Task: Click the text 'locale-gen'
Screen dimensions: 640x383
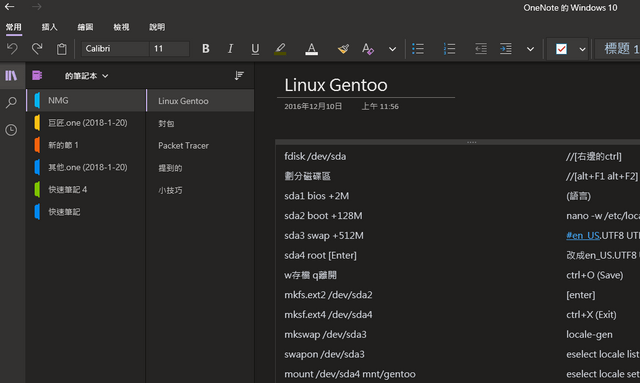Action: pyautogui.click(x=589, y=334)
